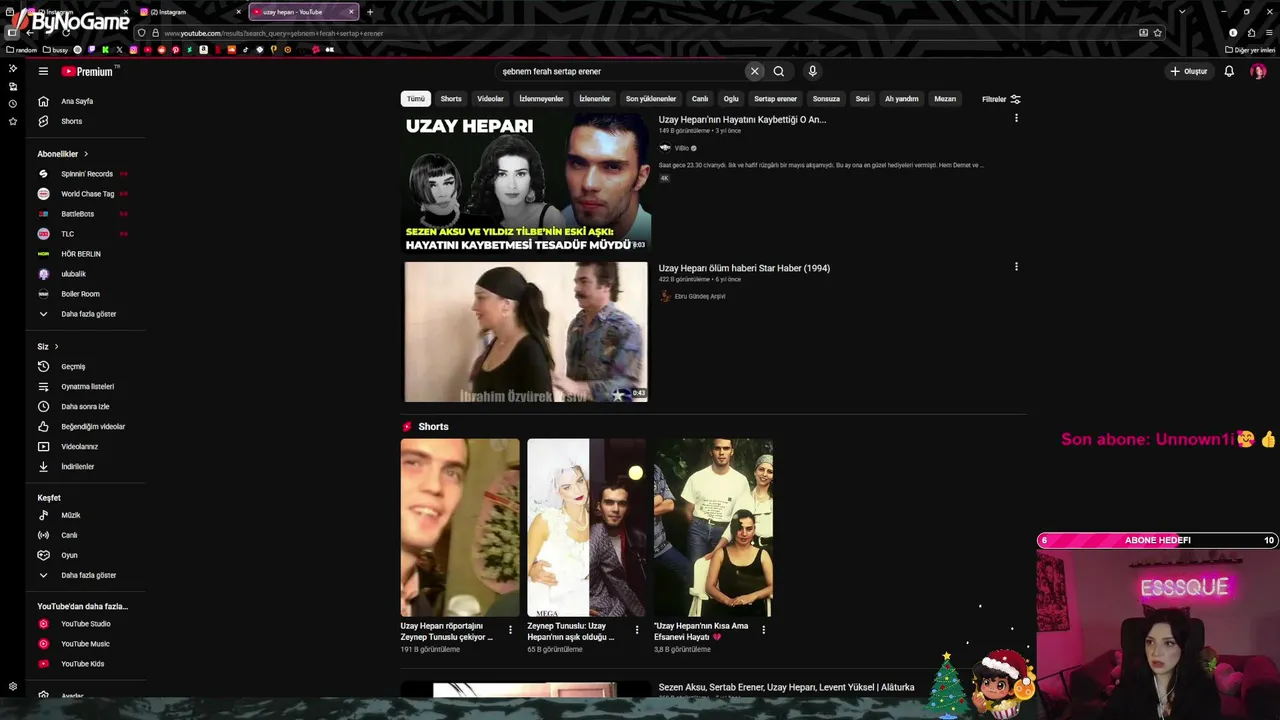This screenshot has height=720, width=1280.
Task: Select the Tümü filter chip
Action: [415, 99]
